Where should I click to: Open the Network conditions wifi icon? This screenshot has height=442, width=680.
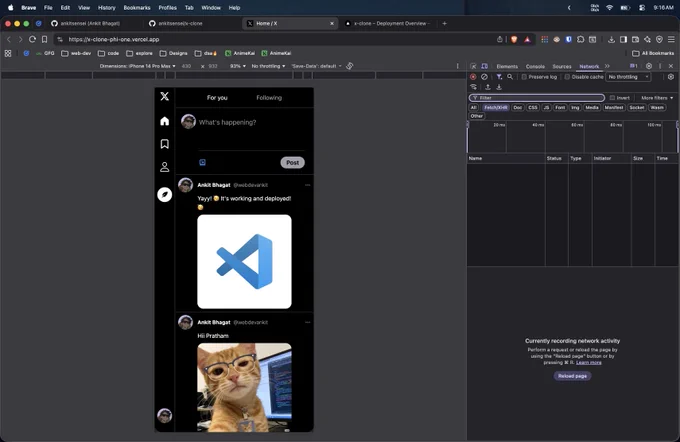click(473, 87)
